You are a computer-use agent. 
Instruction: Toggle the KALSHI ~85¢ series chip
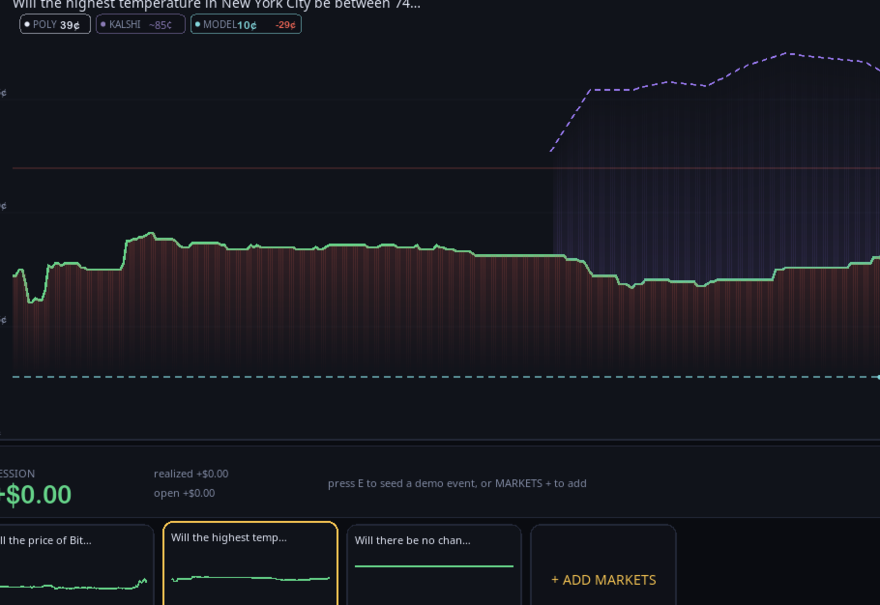coord(140,24)
